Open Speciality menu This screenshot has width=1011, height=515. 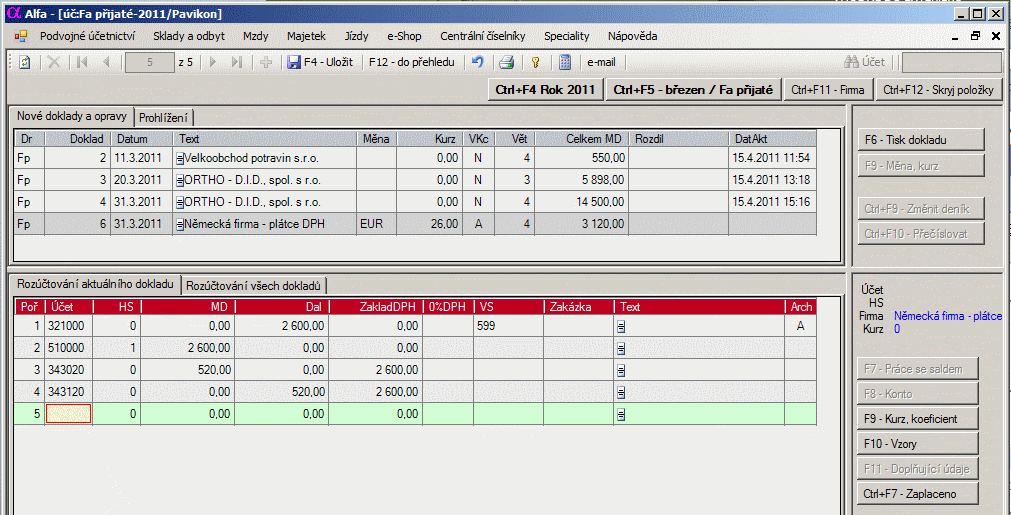point(567,36)
